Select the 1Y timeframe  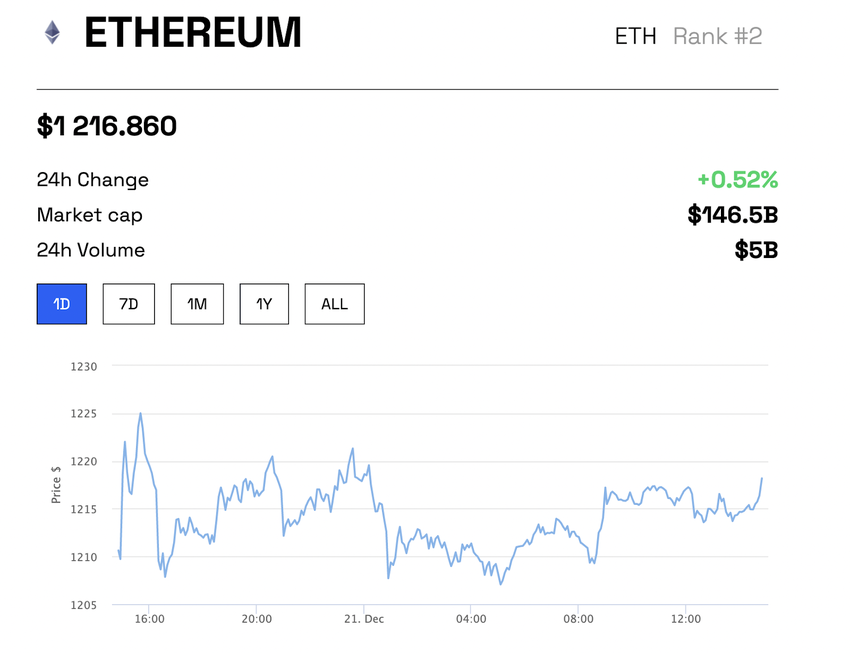[263, 304]
